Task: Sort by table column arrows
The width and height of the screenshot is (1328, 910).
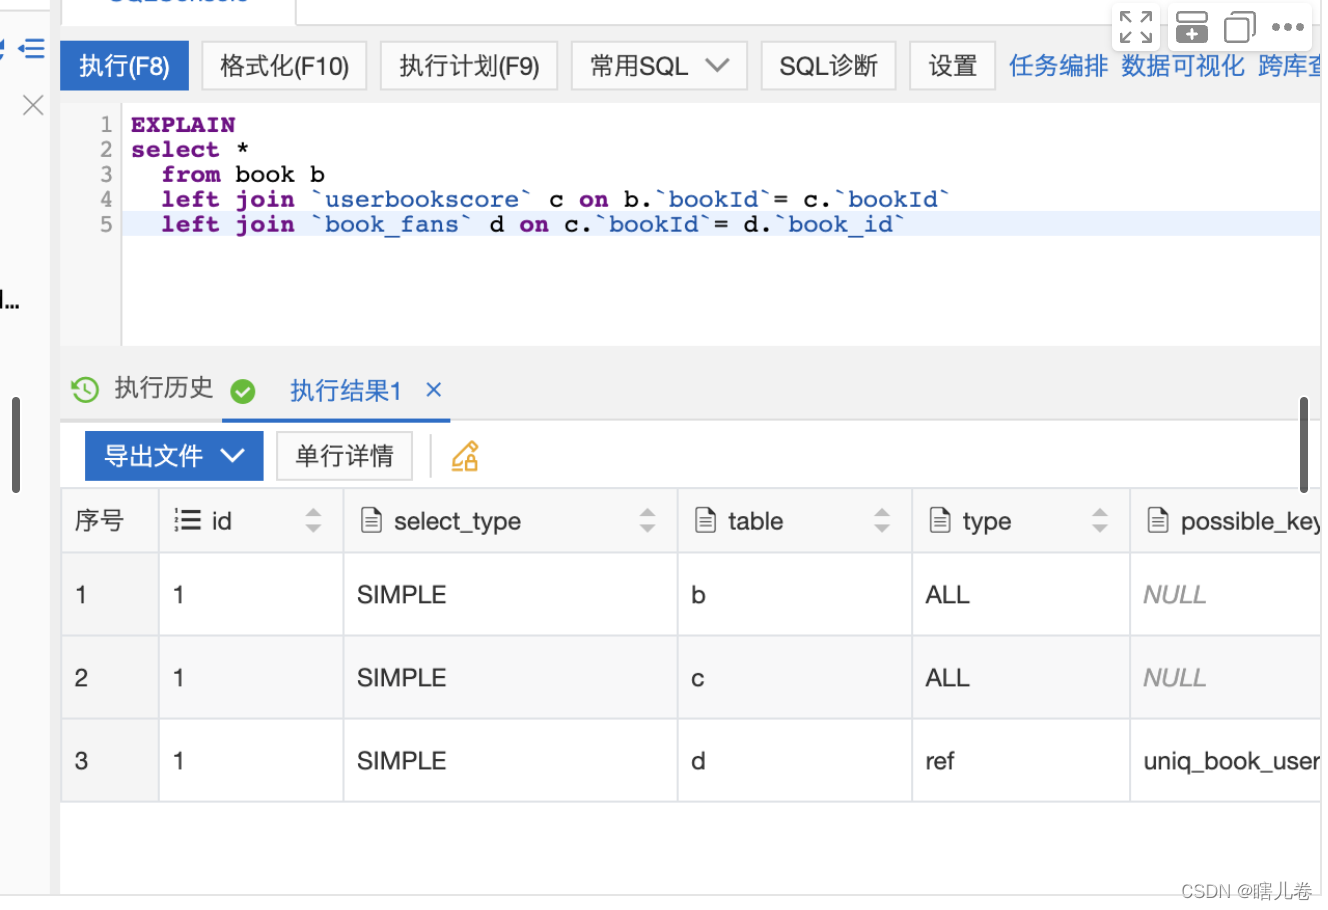Action: coord(881,520)
